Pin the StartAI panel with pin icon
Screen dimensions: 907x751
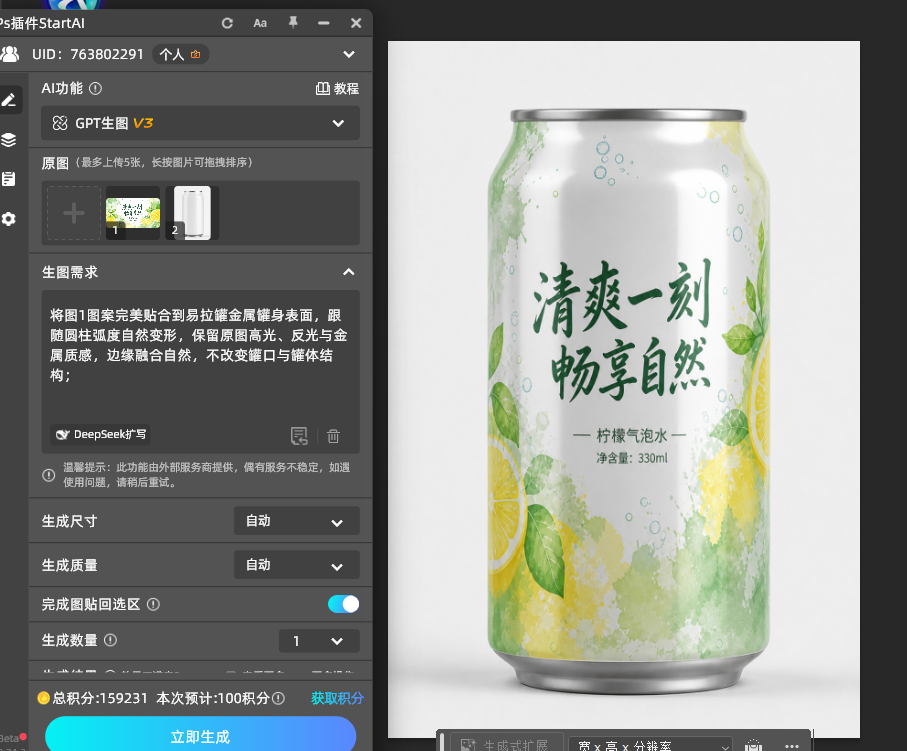pos(293,23)
